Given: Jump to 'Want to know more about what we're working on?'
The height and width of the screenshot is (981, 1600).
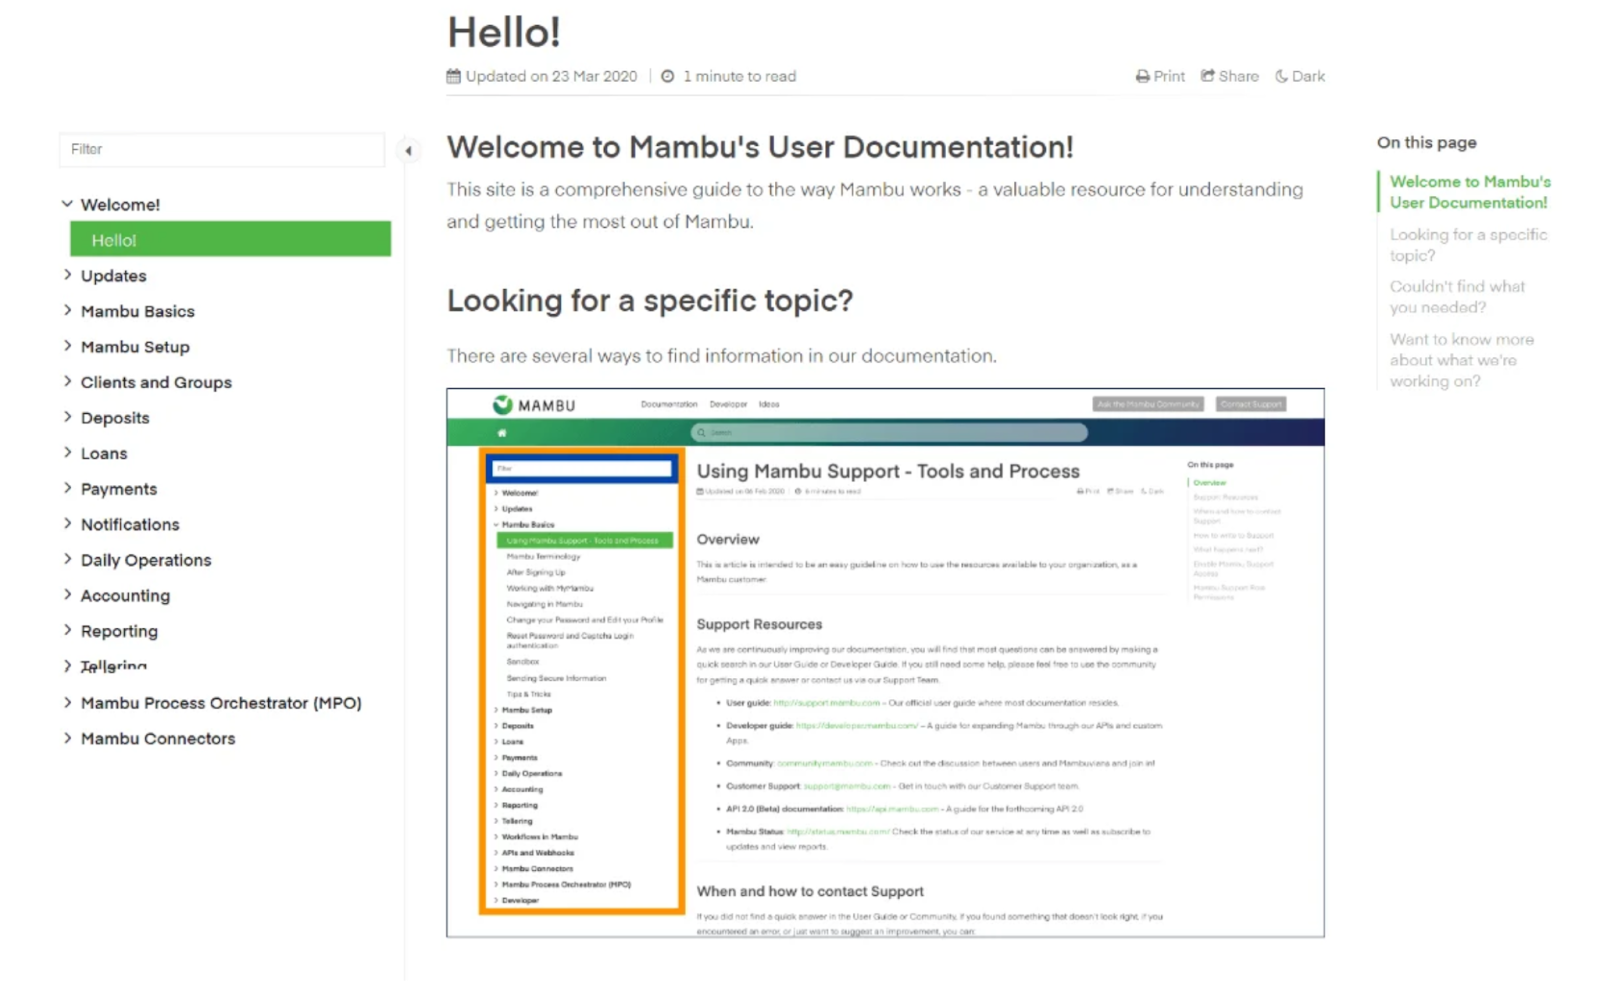Looking at the screenshot, I should (1461, 360).
